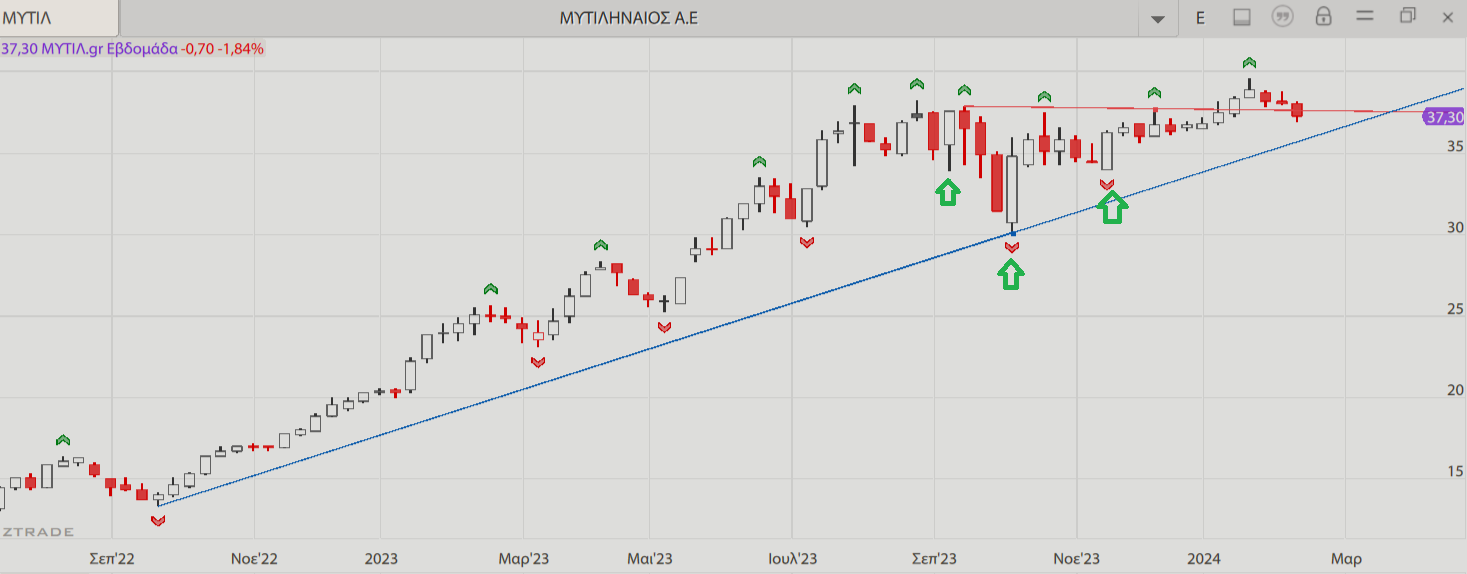
Task: Open the symbol dropdown arrow next to ΜΥΤΙΛΗΝΑΙΟΣ Α.Ε
Action: pyautogui.click(x=1158, y=18)
